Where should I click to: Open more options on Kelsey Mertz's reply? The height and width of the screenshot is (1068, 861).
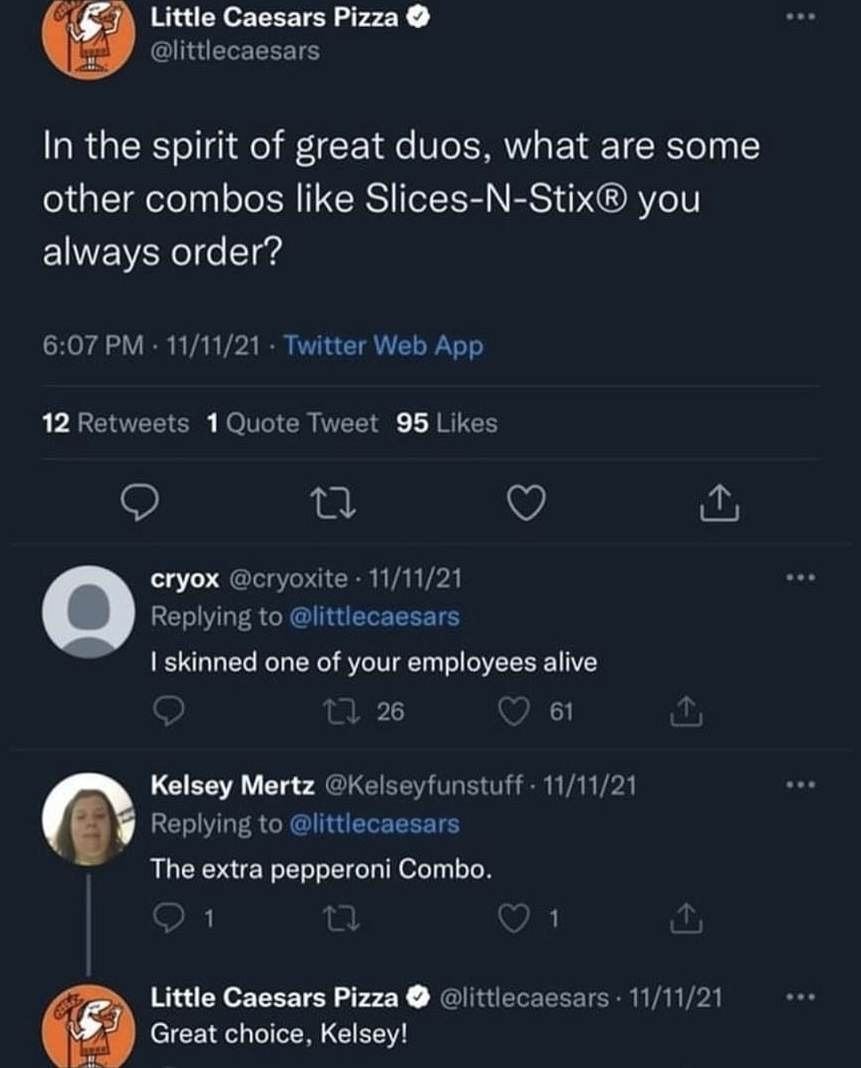click(x=799, y=786)
